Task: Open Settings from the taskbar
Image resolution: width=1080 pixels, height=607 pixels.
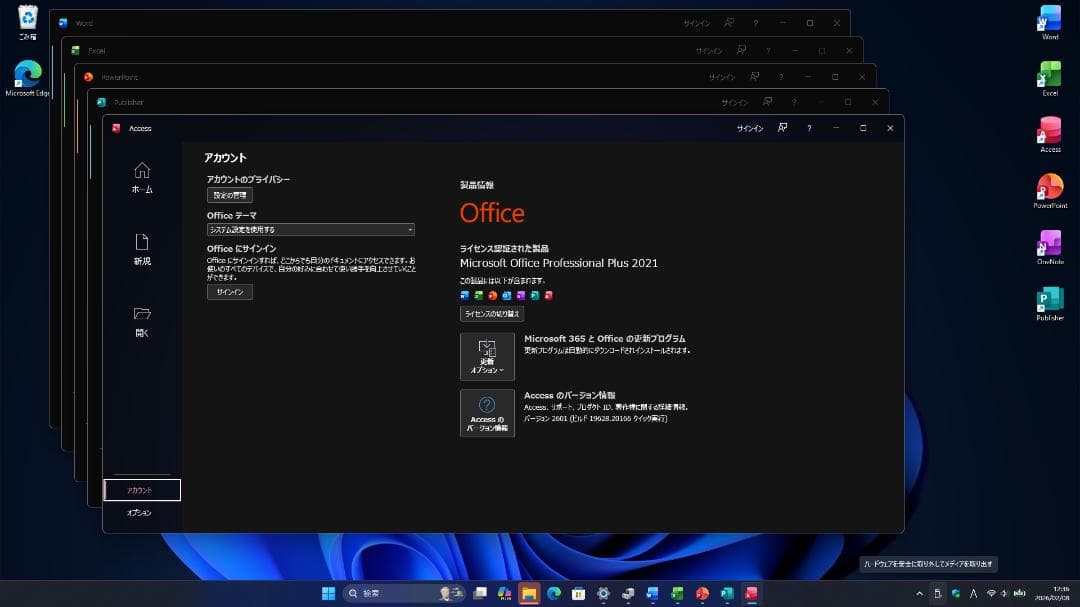Action: coord(602,592)
